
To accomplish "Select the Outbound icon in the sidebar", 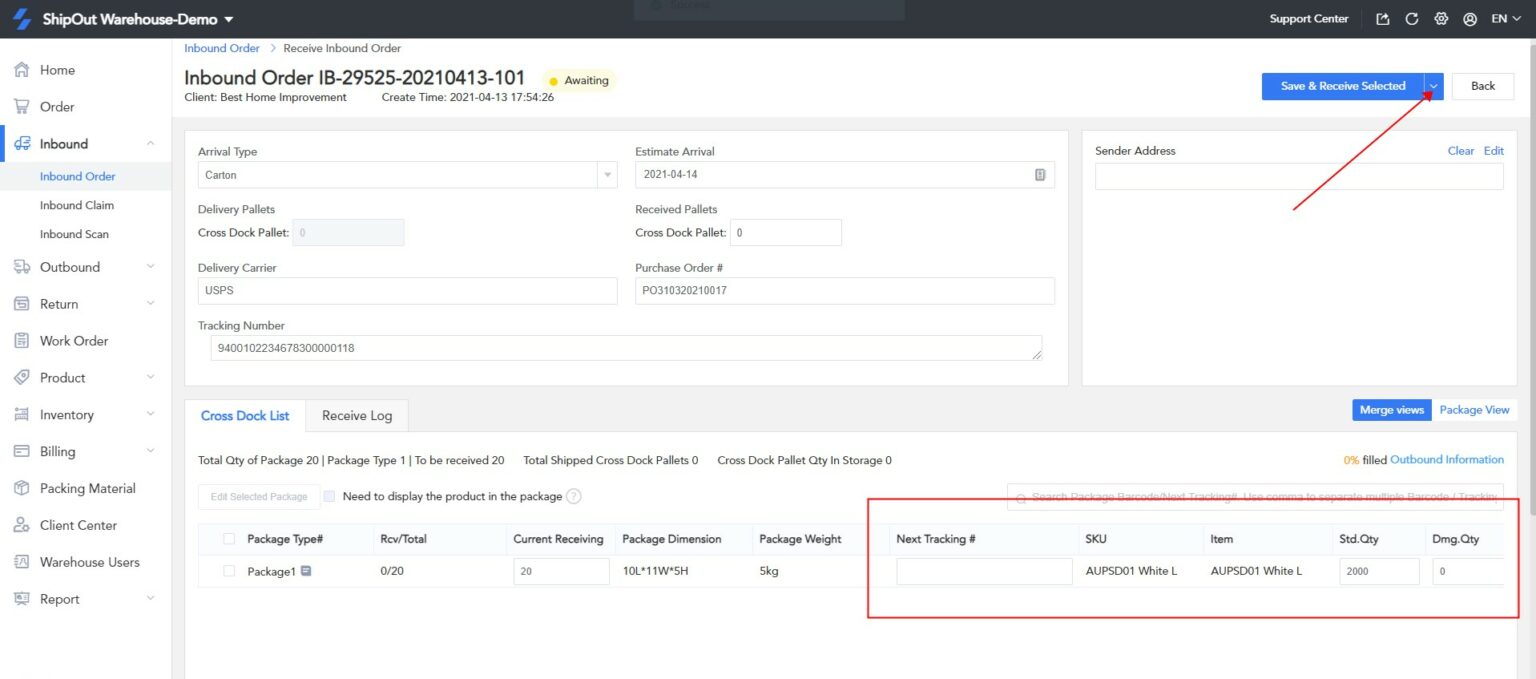I will tap(22, 267).
